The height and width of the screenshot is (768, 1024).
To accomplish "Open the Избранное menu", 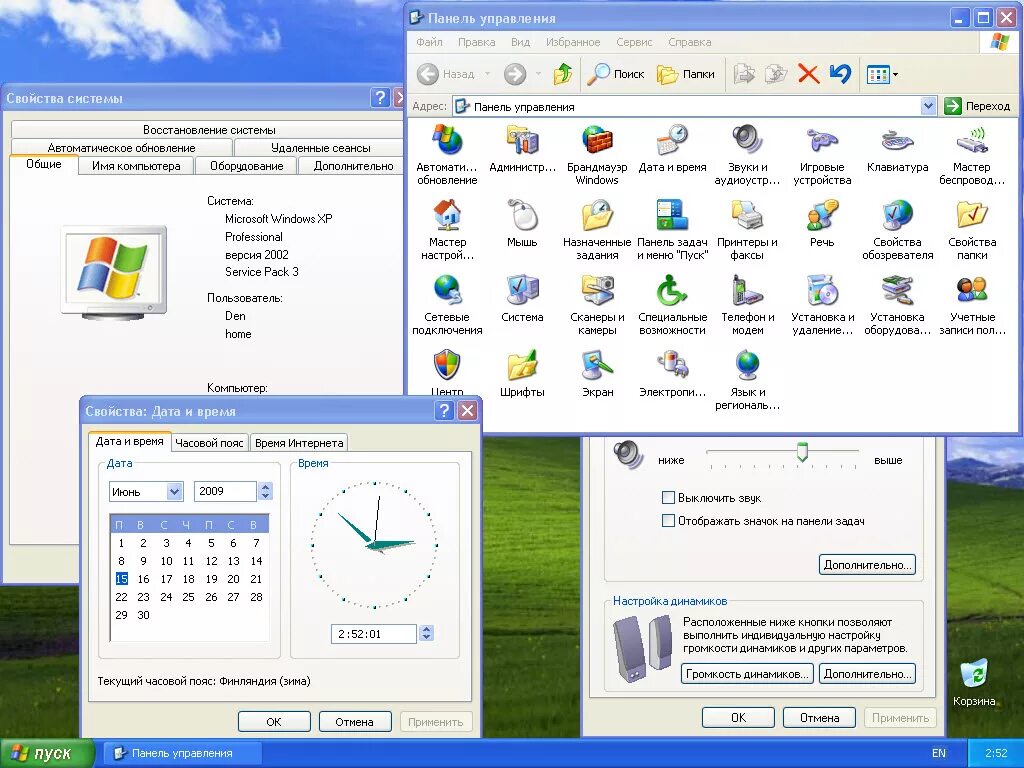I will click(573, 42).
